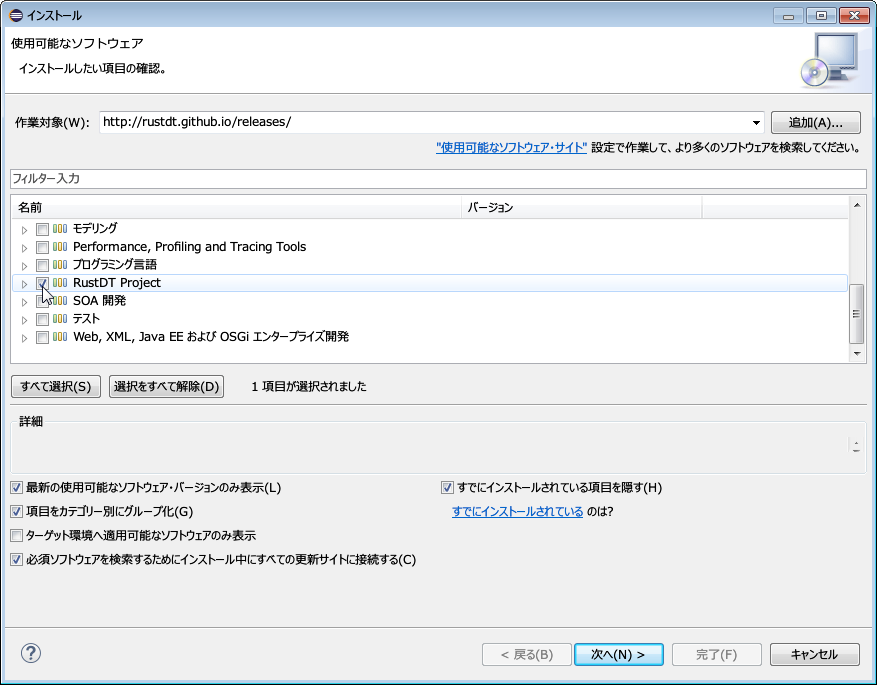Click the 追加(A)... button

coord(815,122)
